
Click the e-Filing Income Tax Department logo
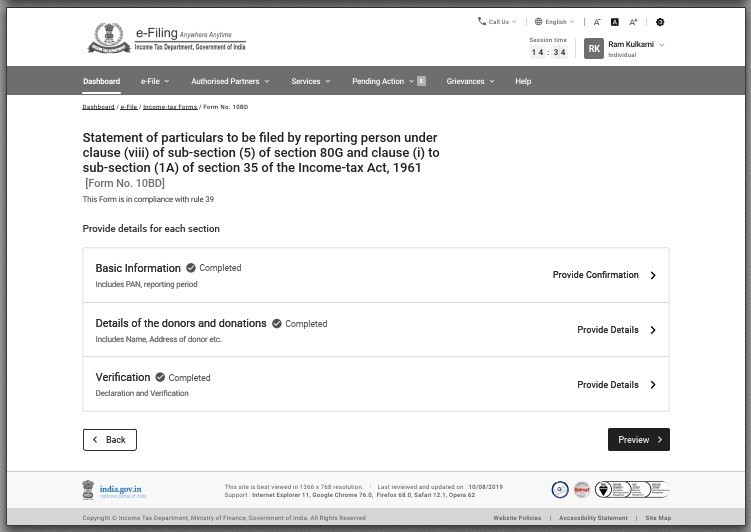click(166, 40)
